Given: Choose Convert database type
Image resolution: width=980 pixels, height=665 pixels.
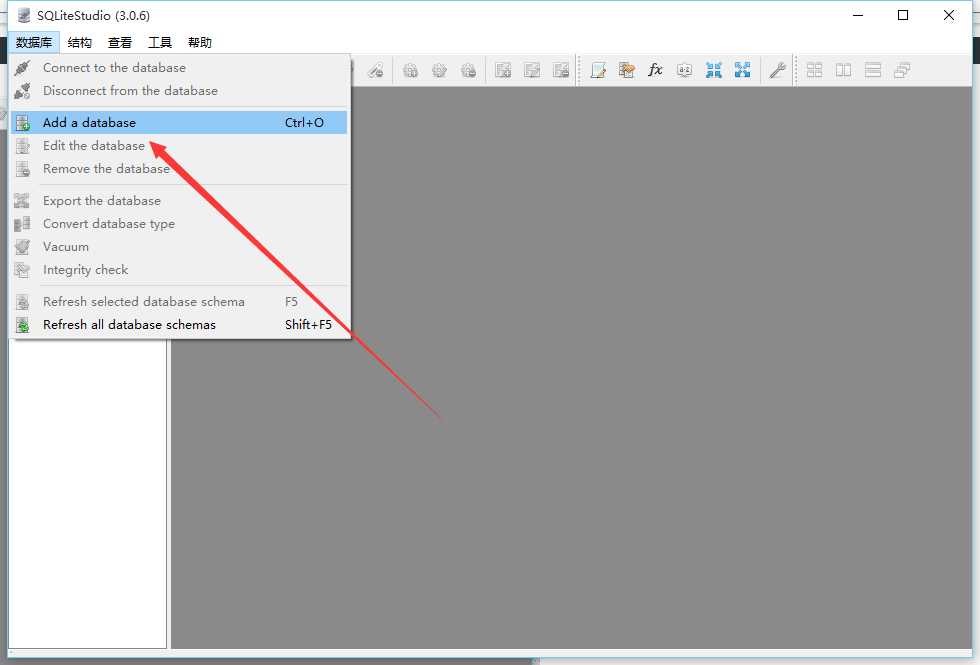Looking at the screenshot, I should tap(179, 224).
